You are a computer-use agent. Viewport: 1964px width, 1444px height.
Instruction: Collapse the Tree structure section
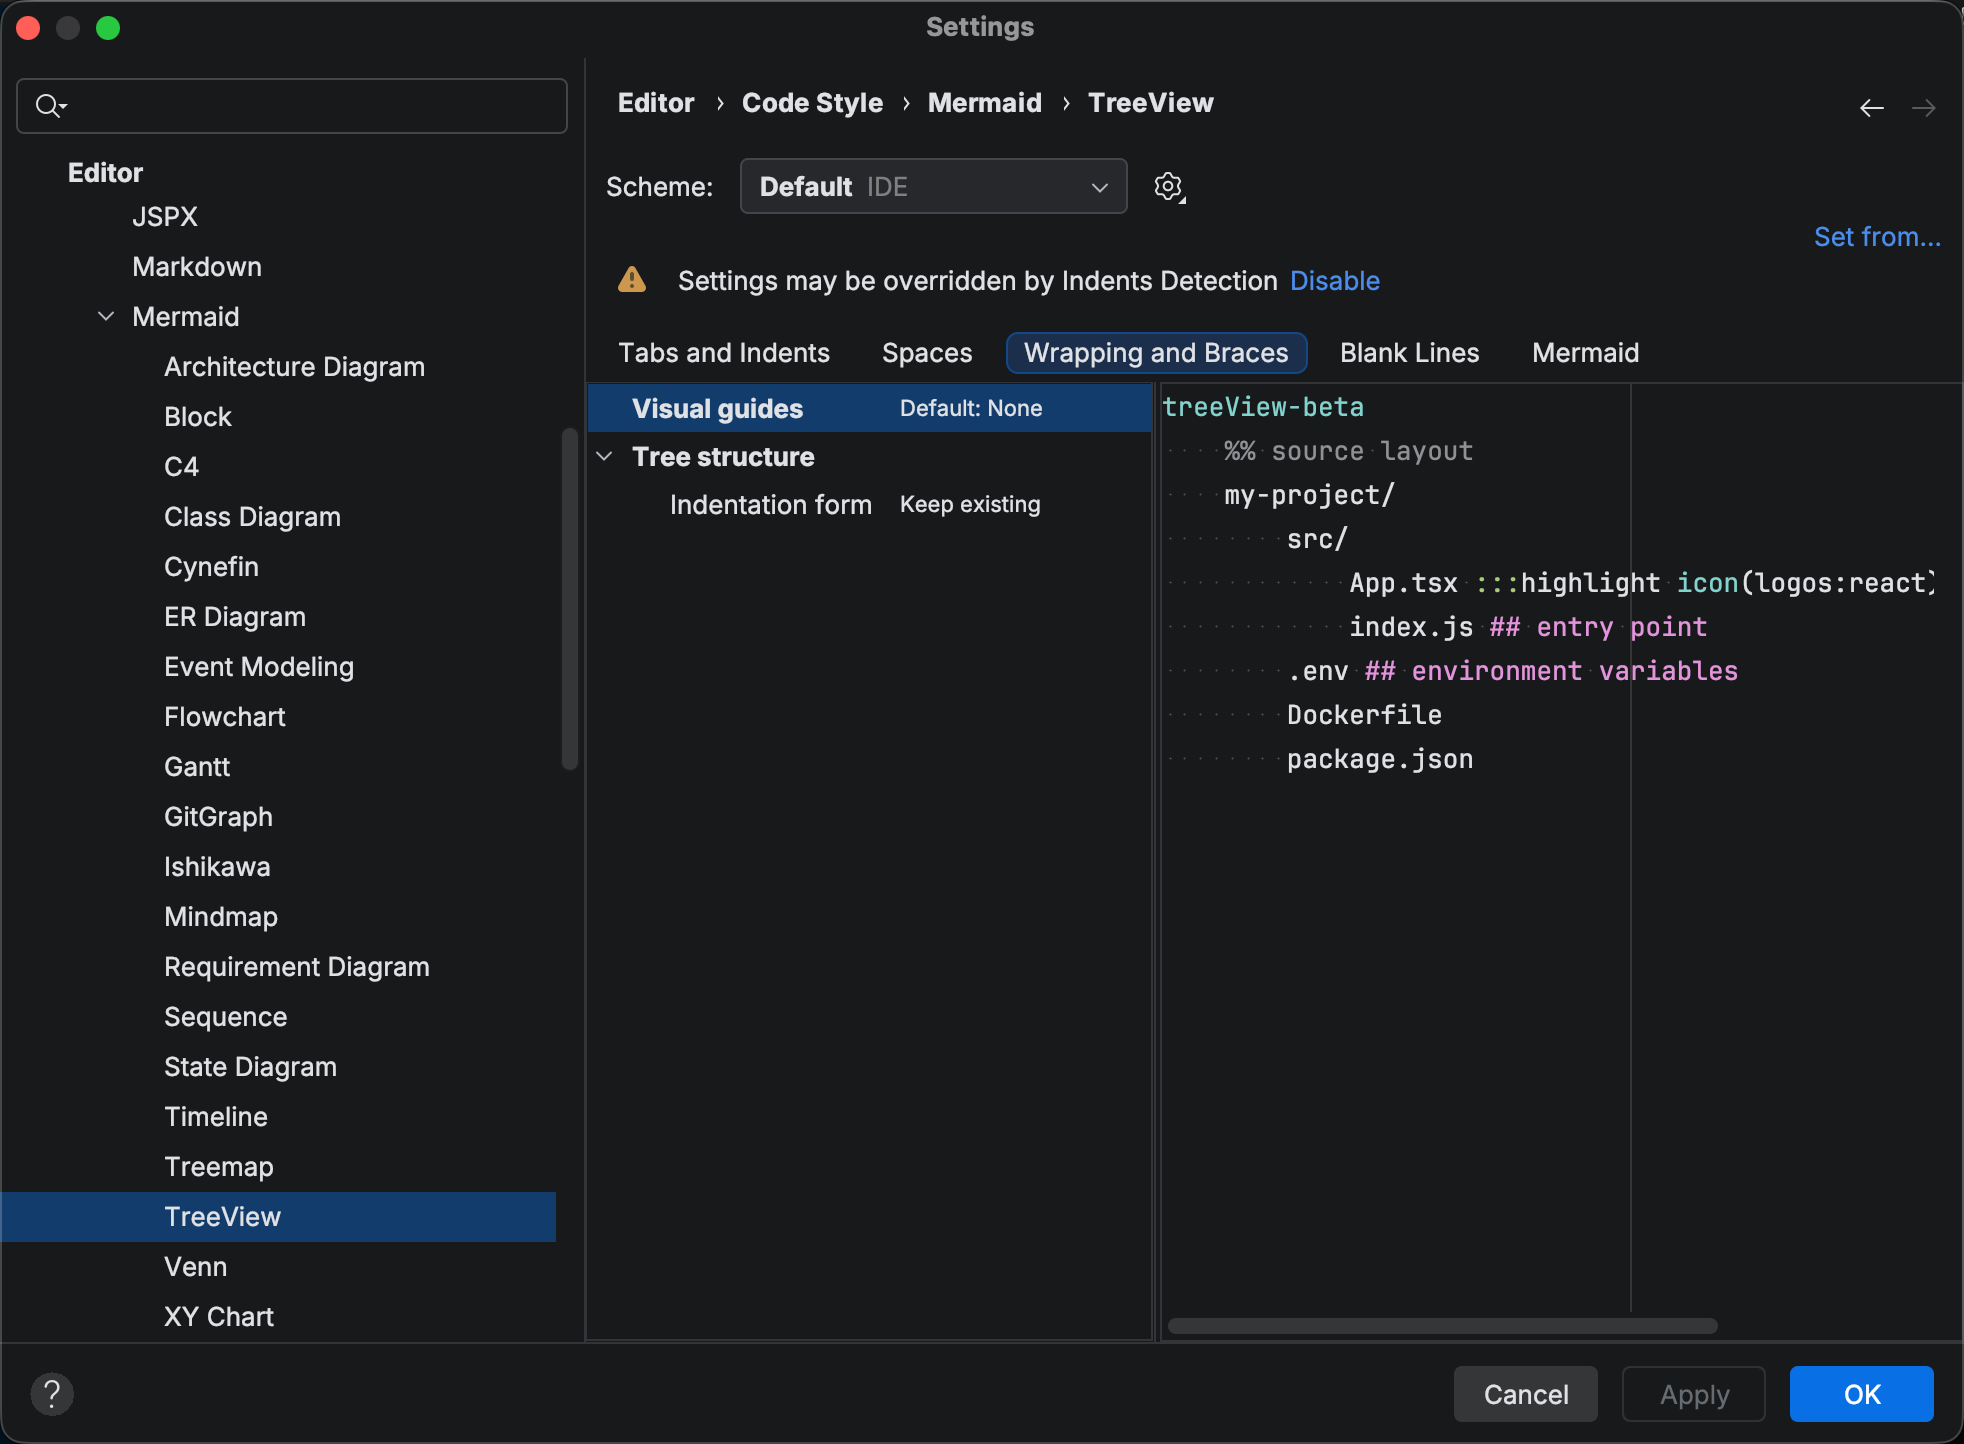604,456
